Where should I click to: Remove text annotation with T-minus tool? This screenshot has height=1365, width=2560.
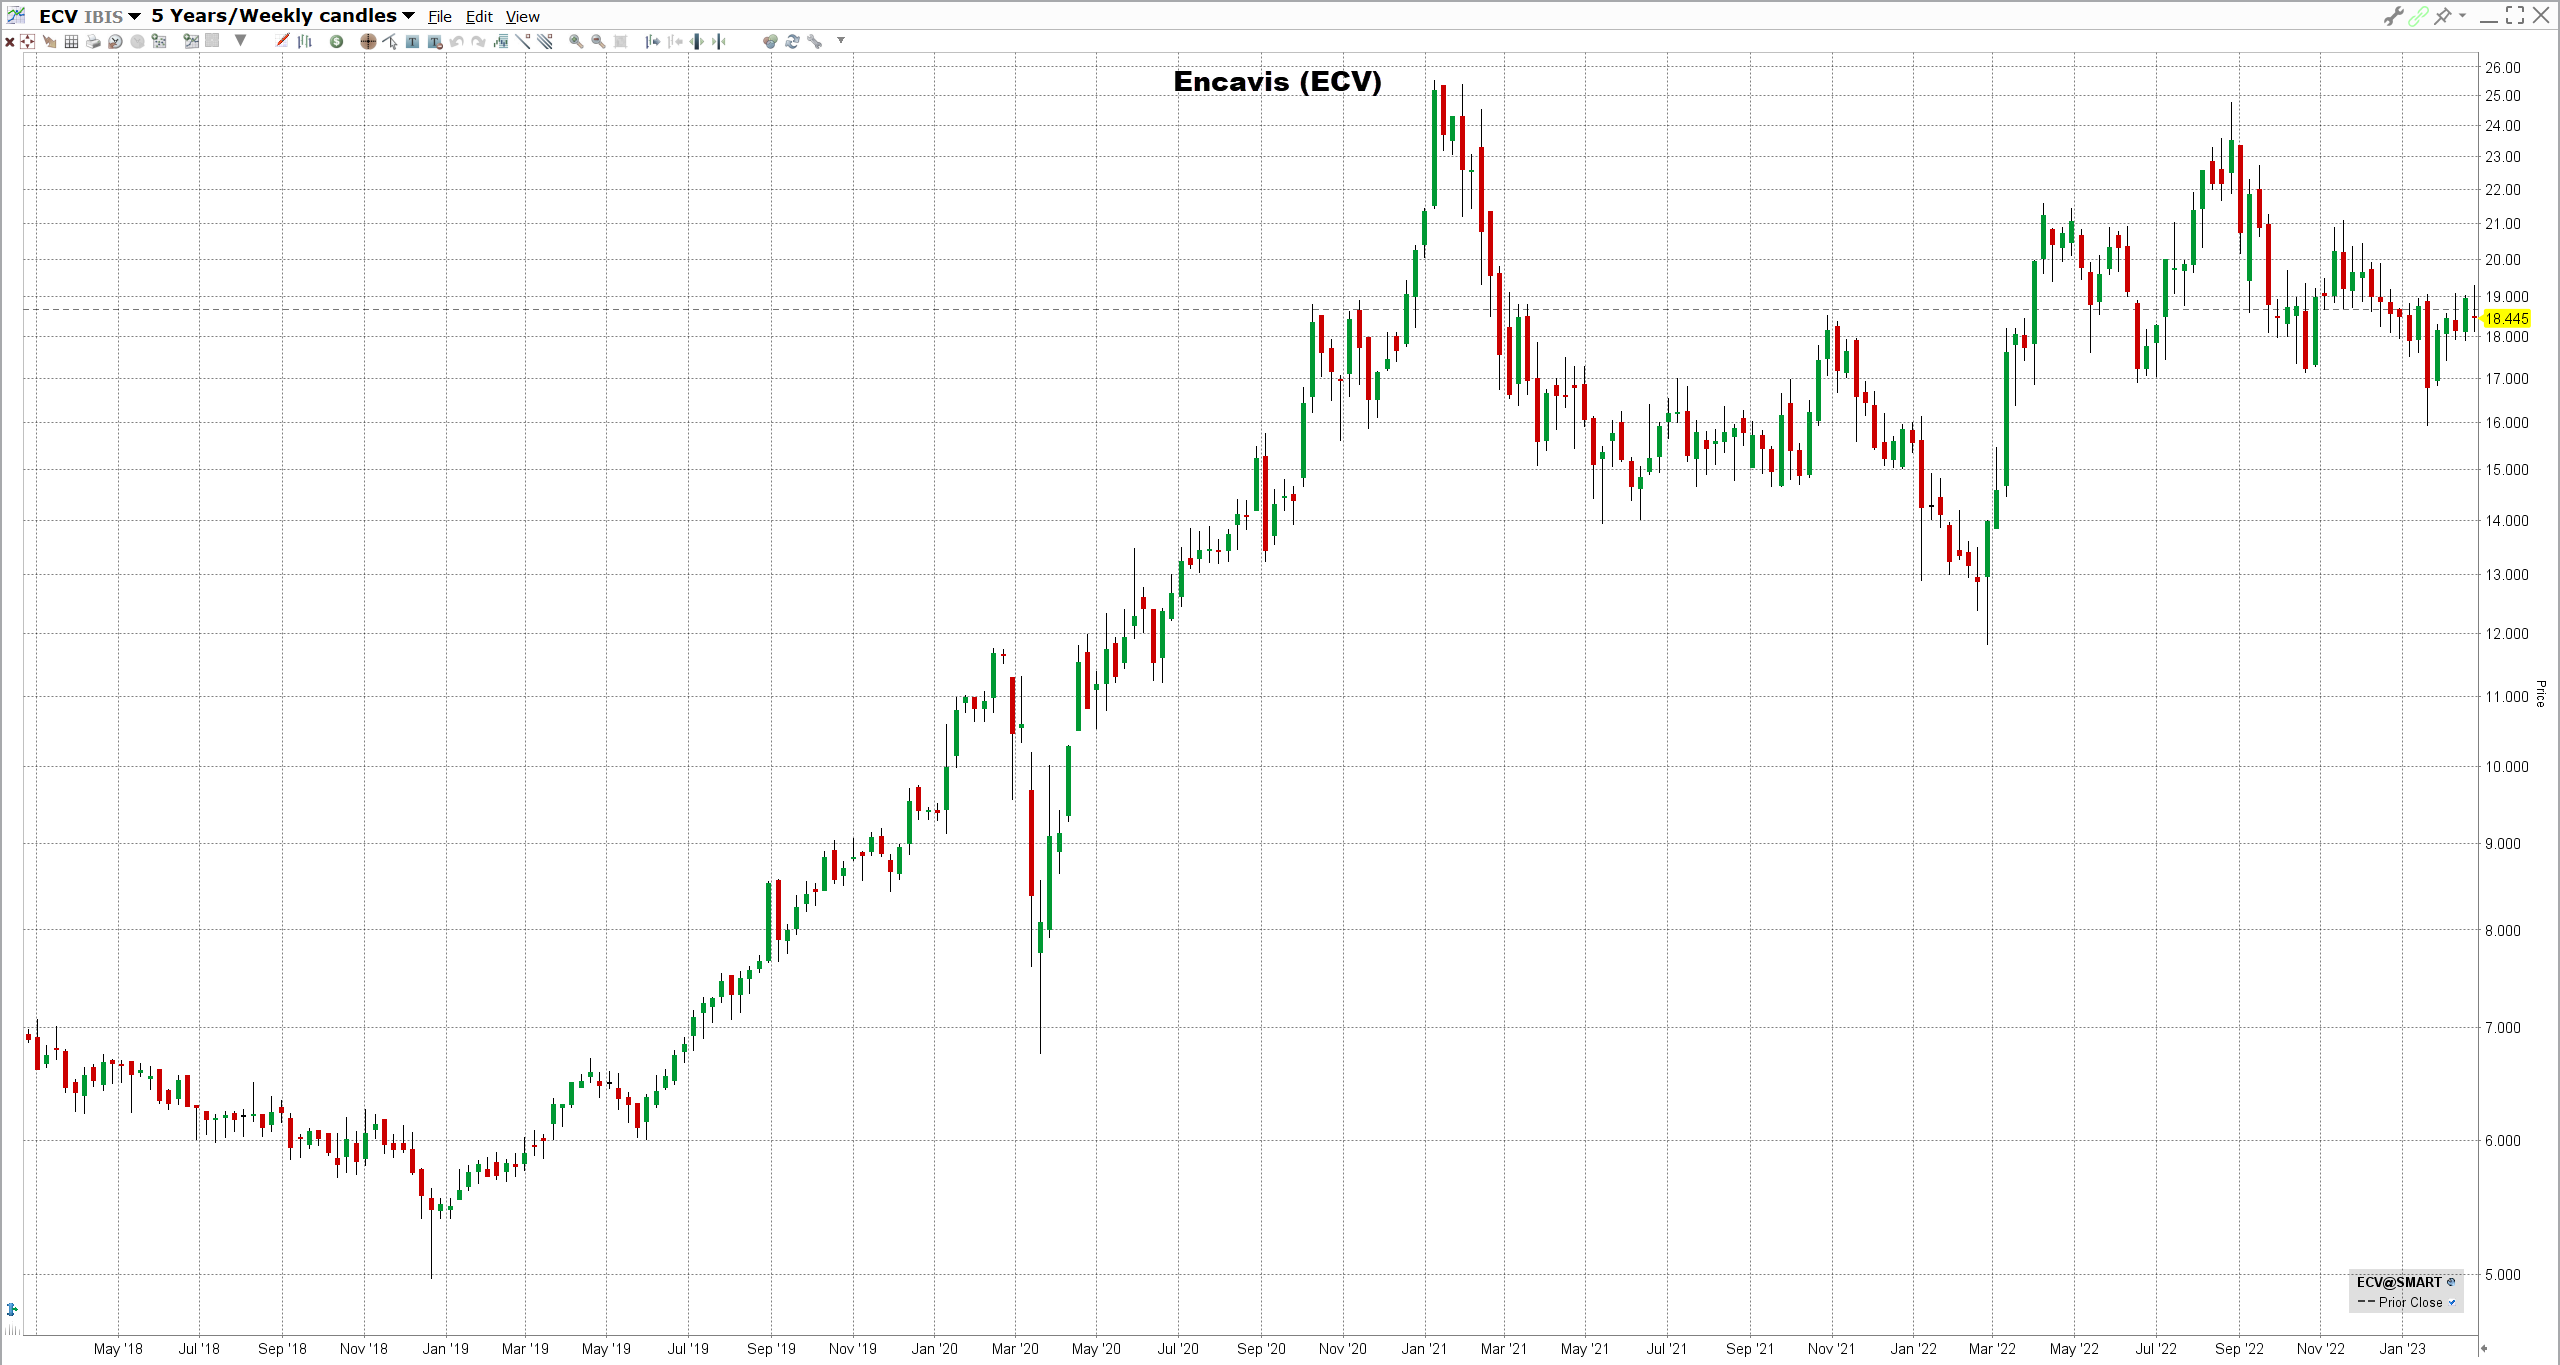coord(434,42)
